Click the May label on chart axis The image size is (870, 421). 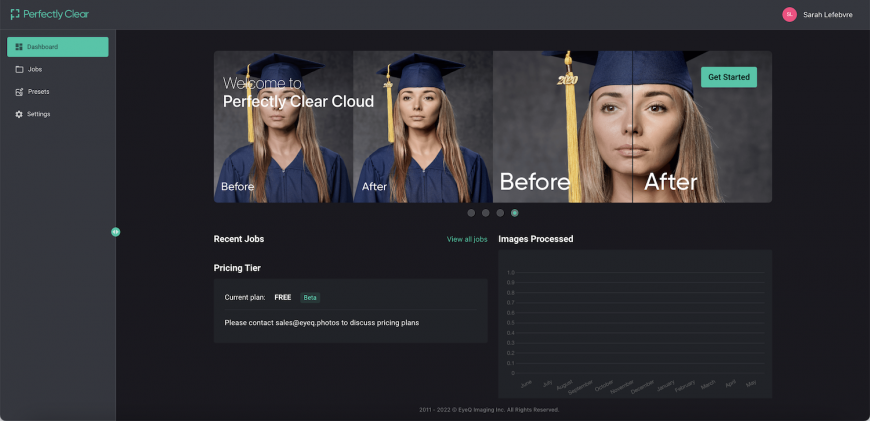(x=751, y=383)
